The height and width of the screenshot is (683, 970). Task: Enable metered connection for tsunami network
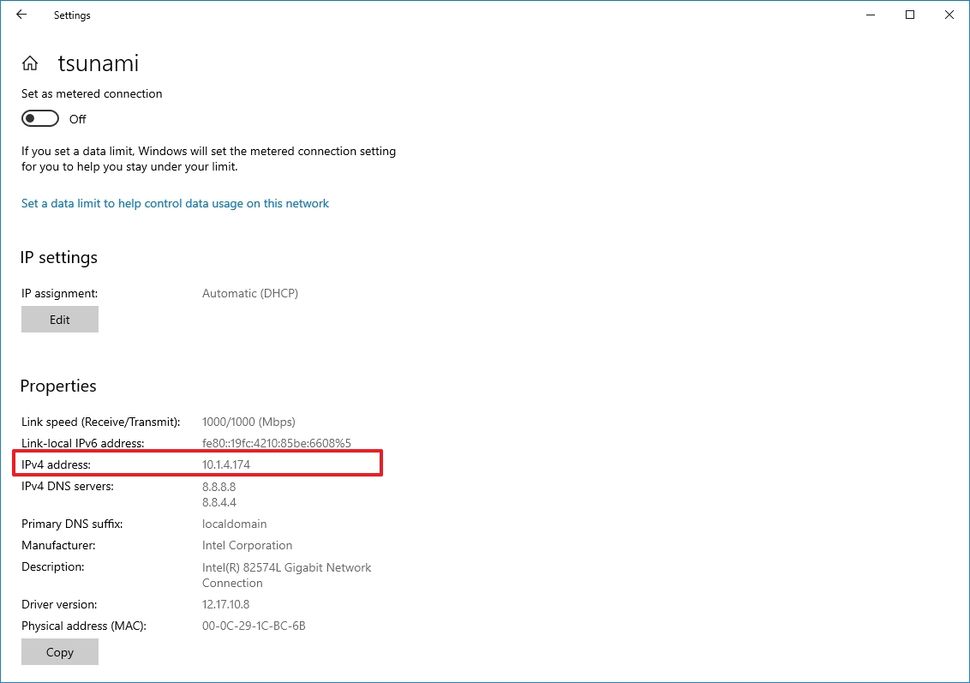pos(39,118)
